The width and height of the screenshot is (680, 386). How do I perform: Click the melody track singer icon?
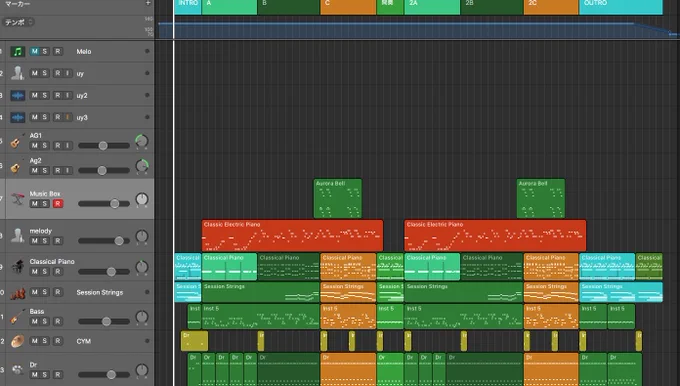point(17,236)
